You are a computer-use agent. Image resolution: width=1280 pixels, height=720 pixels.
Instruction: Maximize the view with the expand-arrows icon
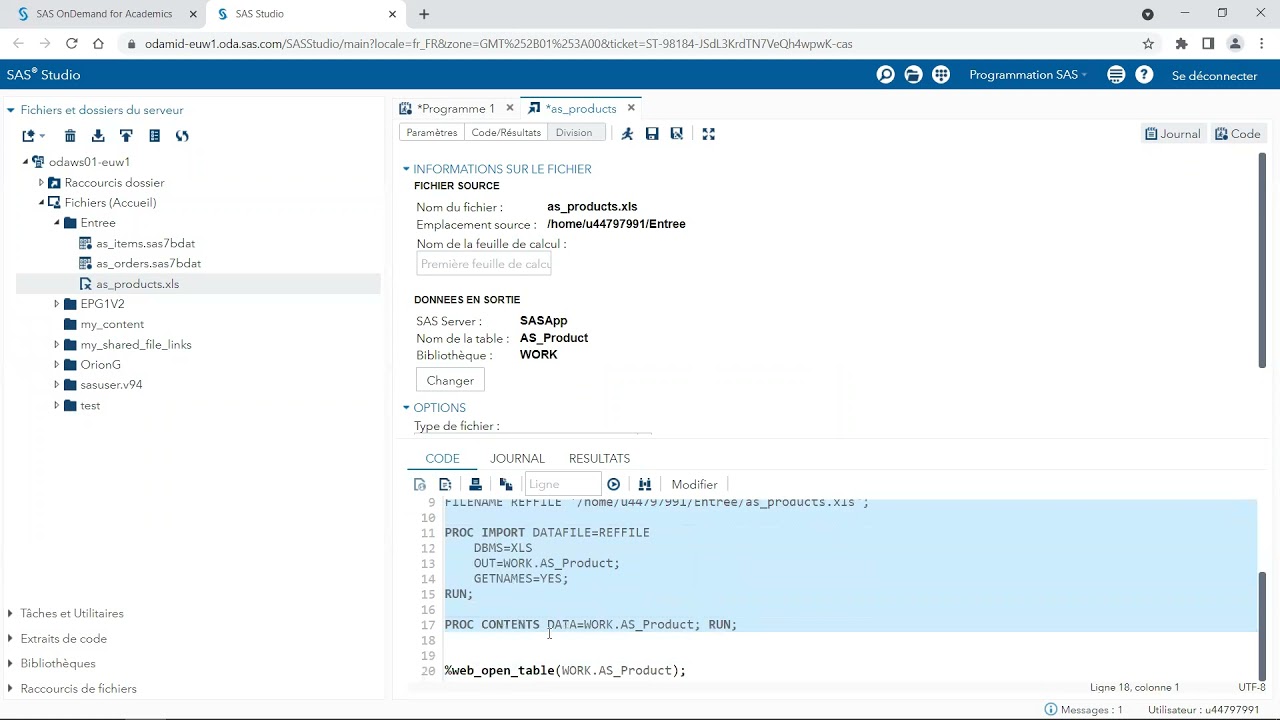tap(709, 133)
